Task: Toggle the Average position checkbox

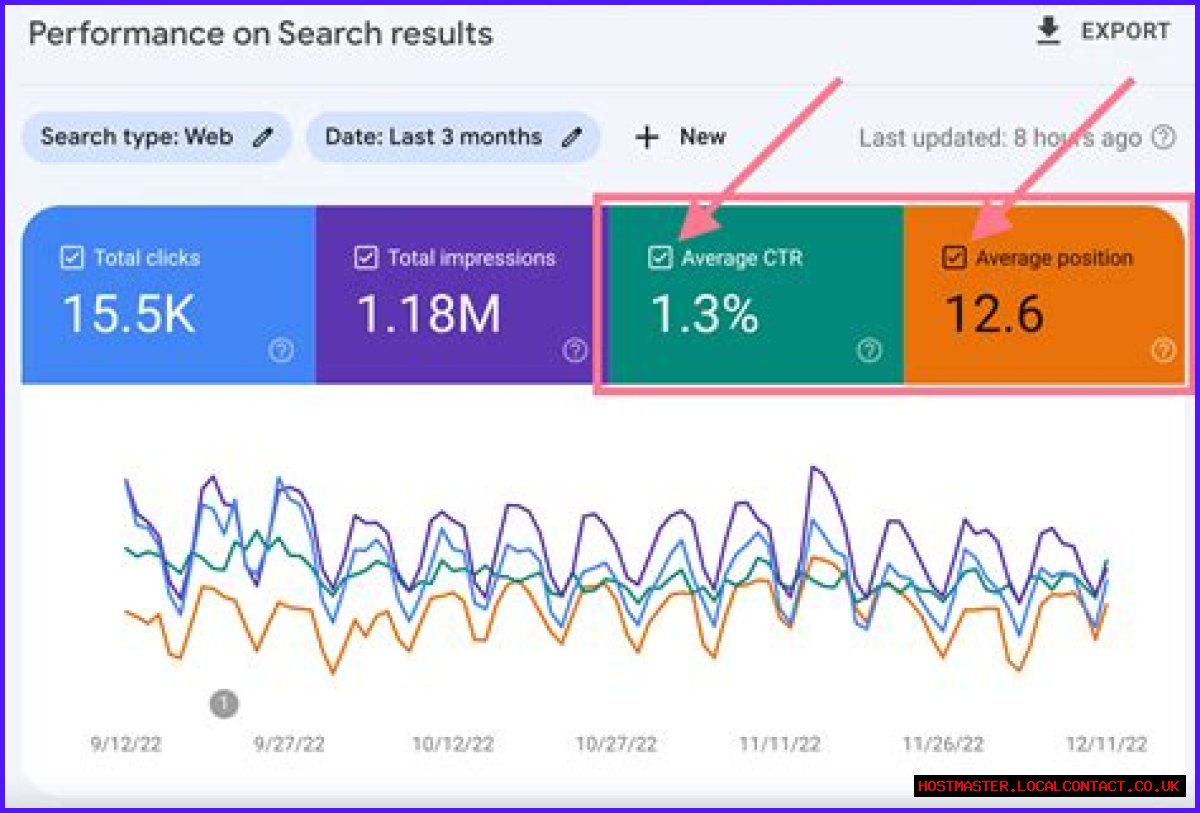Action: coord(954,258)
